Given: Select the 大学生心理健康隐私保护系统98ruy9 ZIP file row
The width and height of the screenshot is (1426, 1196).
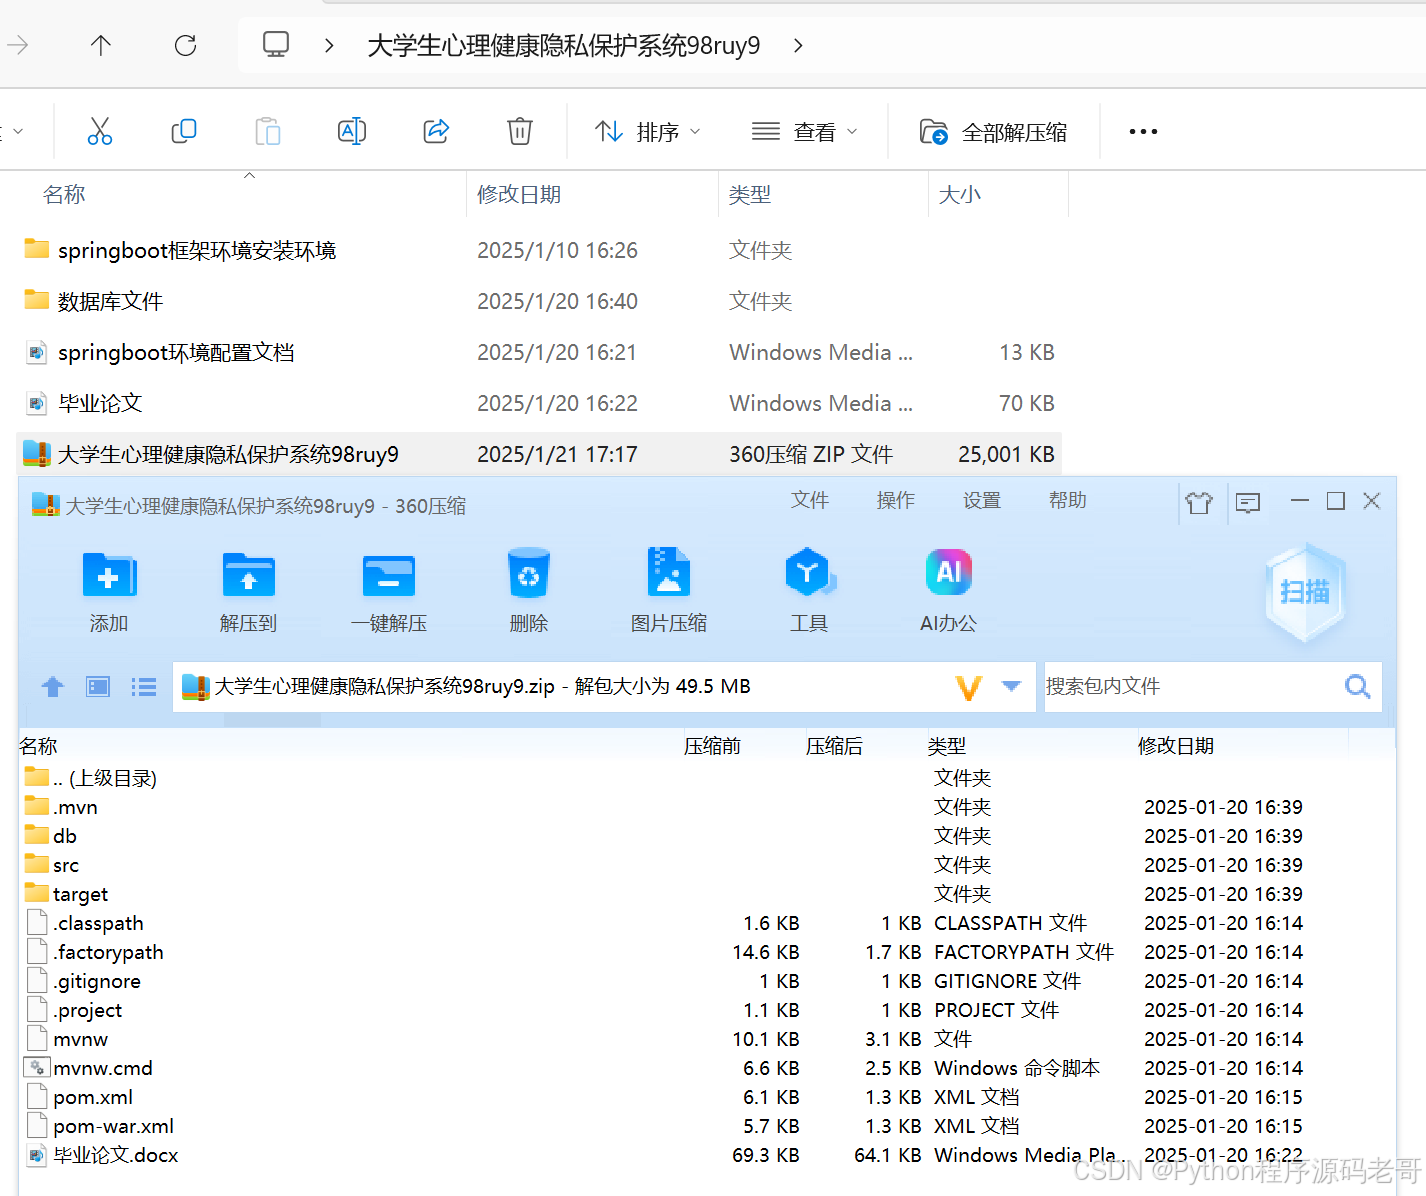Looking at the screenshot, I should coord(539,454).
